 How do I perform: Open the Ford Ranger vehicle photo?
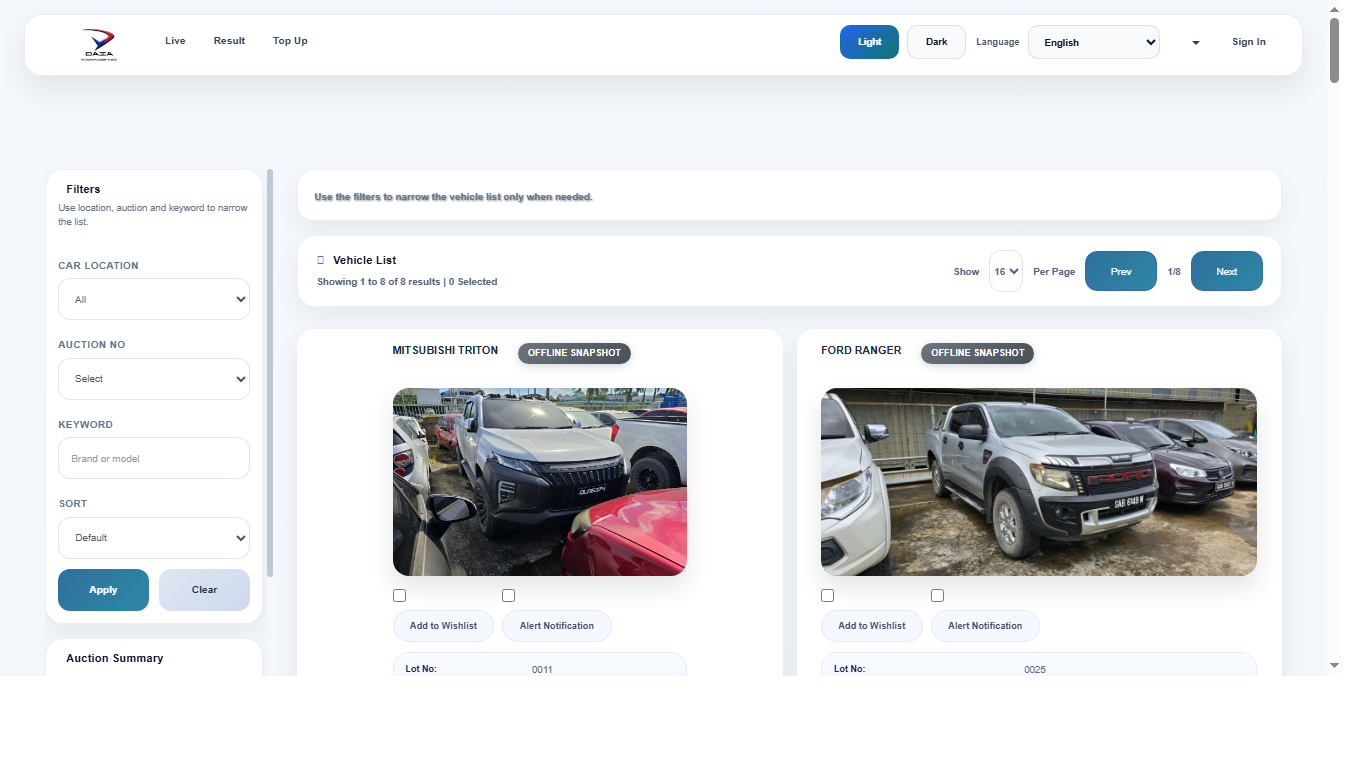(x=1039, y=482)
